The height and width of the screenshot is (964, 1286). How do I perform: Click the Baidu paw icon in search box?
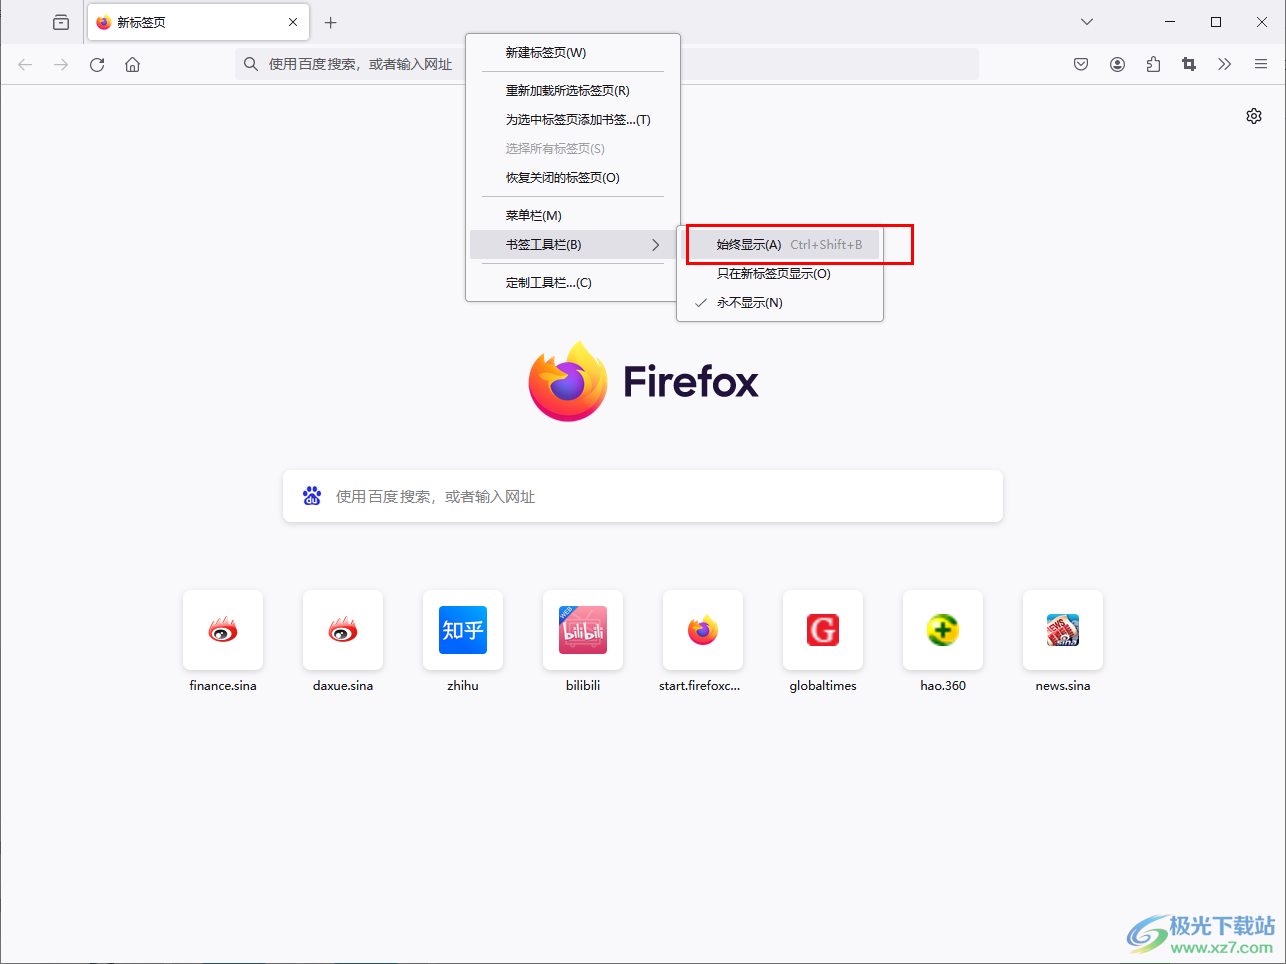pos(312,496)
